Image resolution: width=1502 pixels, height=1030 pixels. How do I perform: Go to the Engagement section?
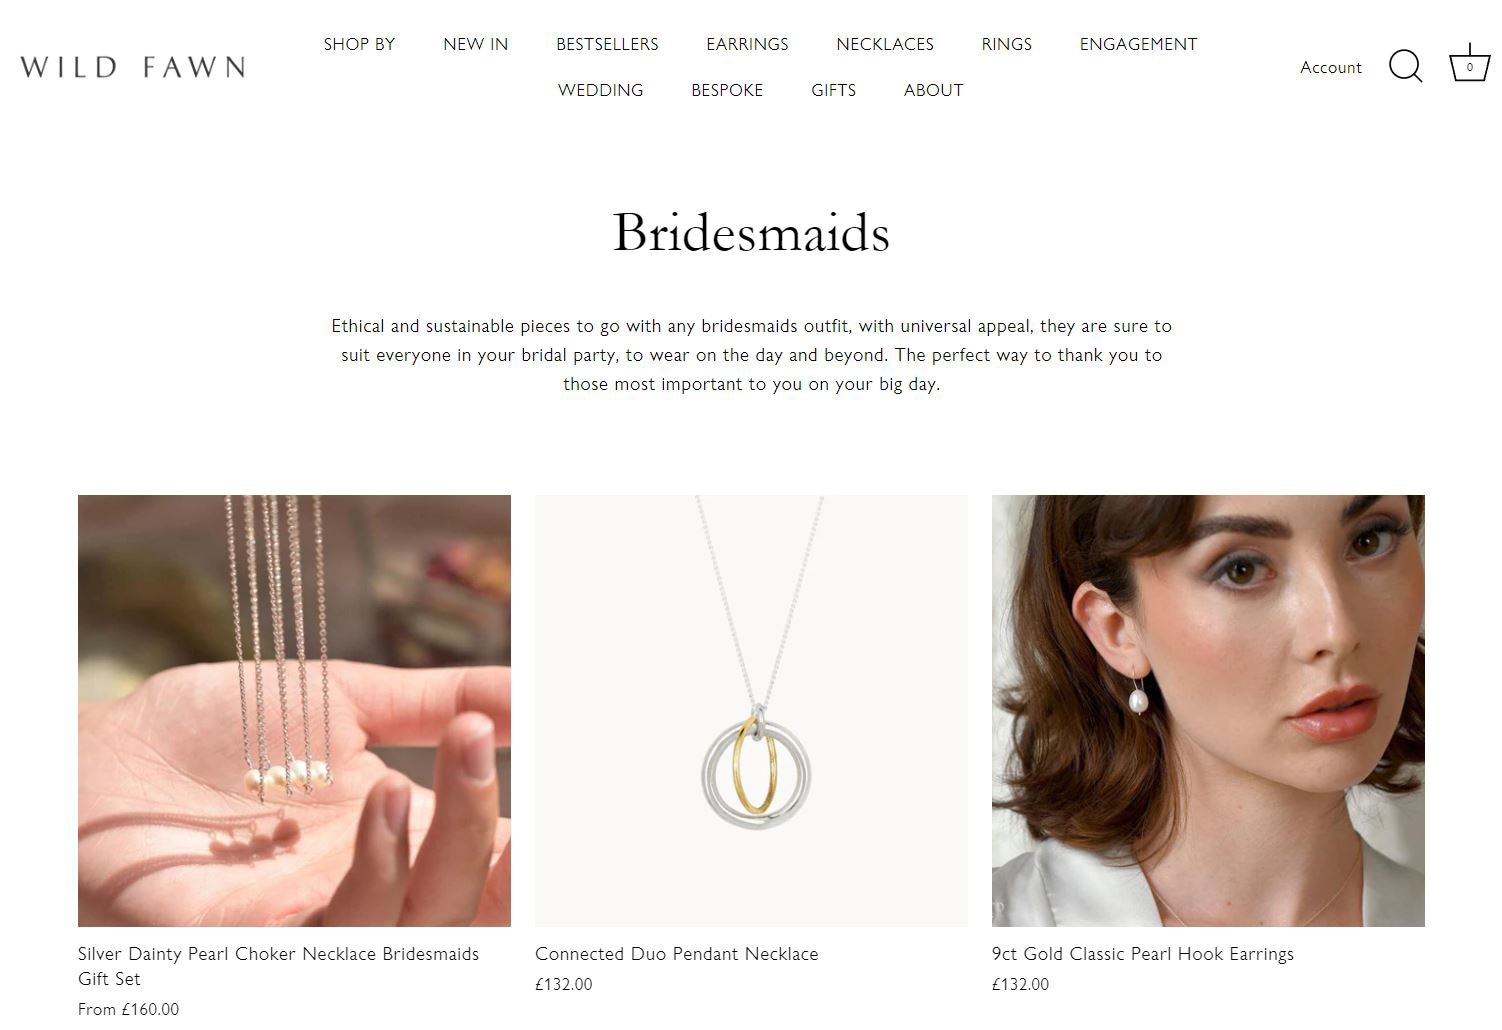pos(1138,44)
